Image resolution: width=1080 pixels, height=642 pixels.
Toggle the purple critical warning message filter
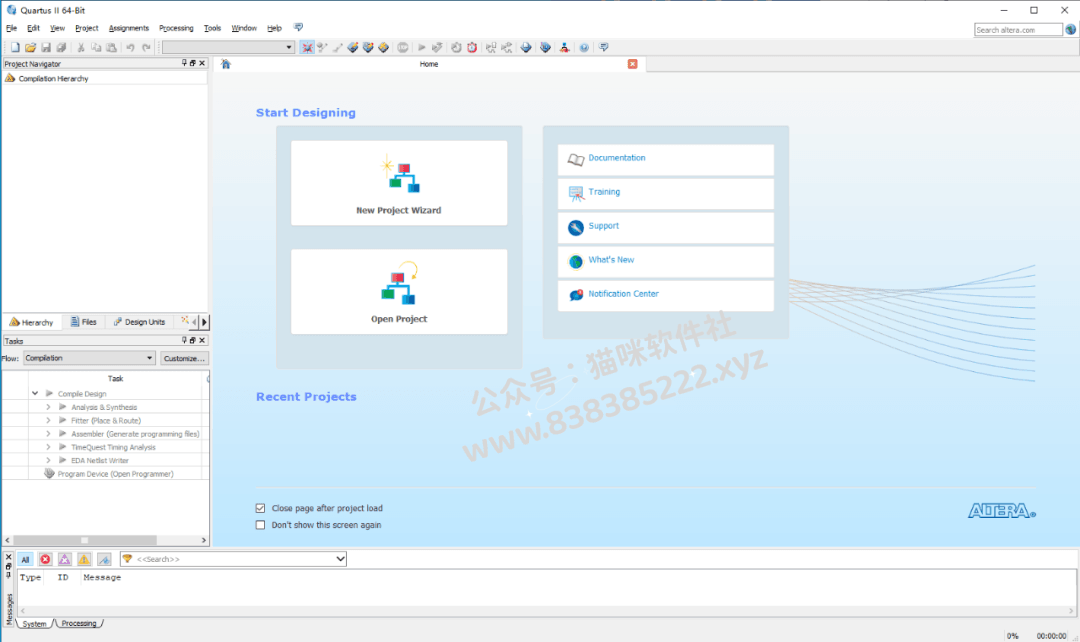pyautogui.click(x=65, y=559)
